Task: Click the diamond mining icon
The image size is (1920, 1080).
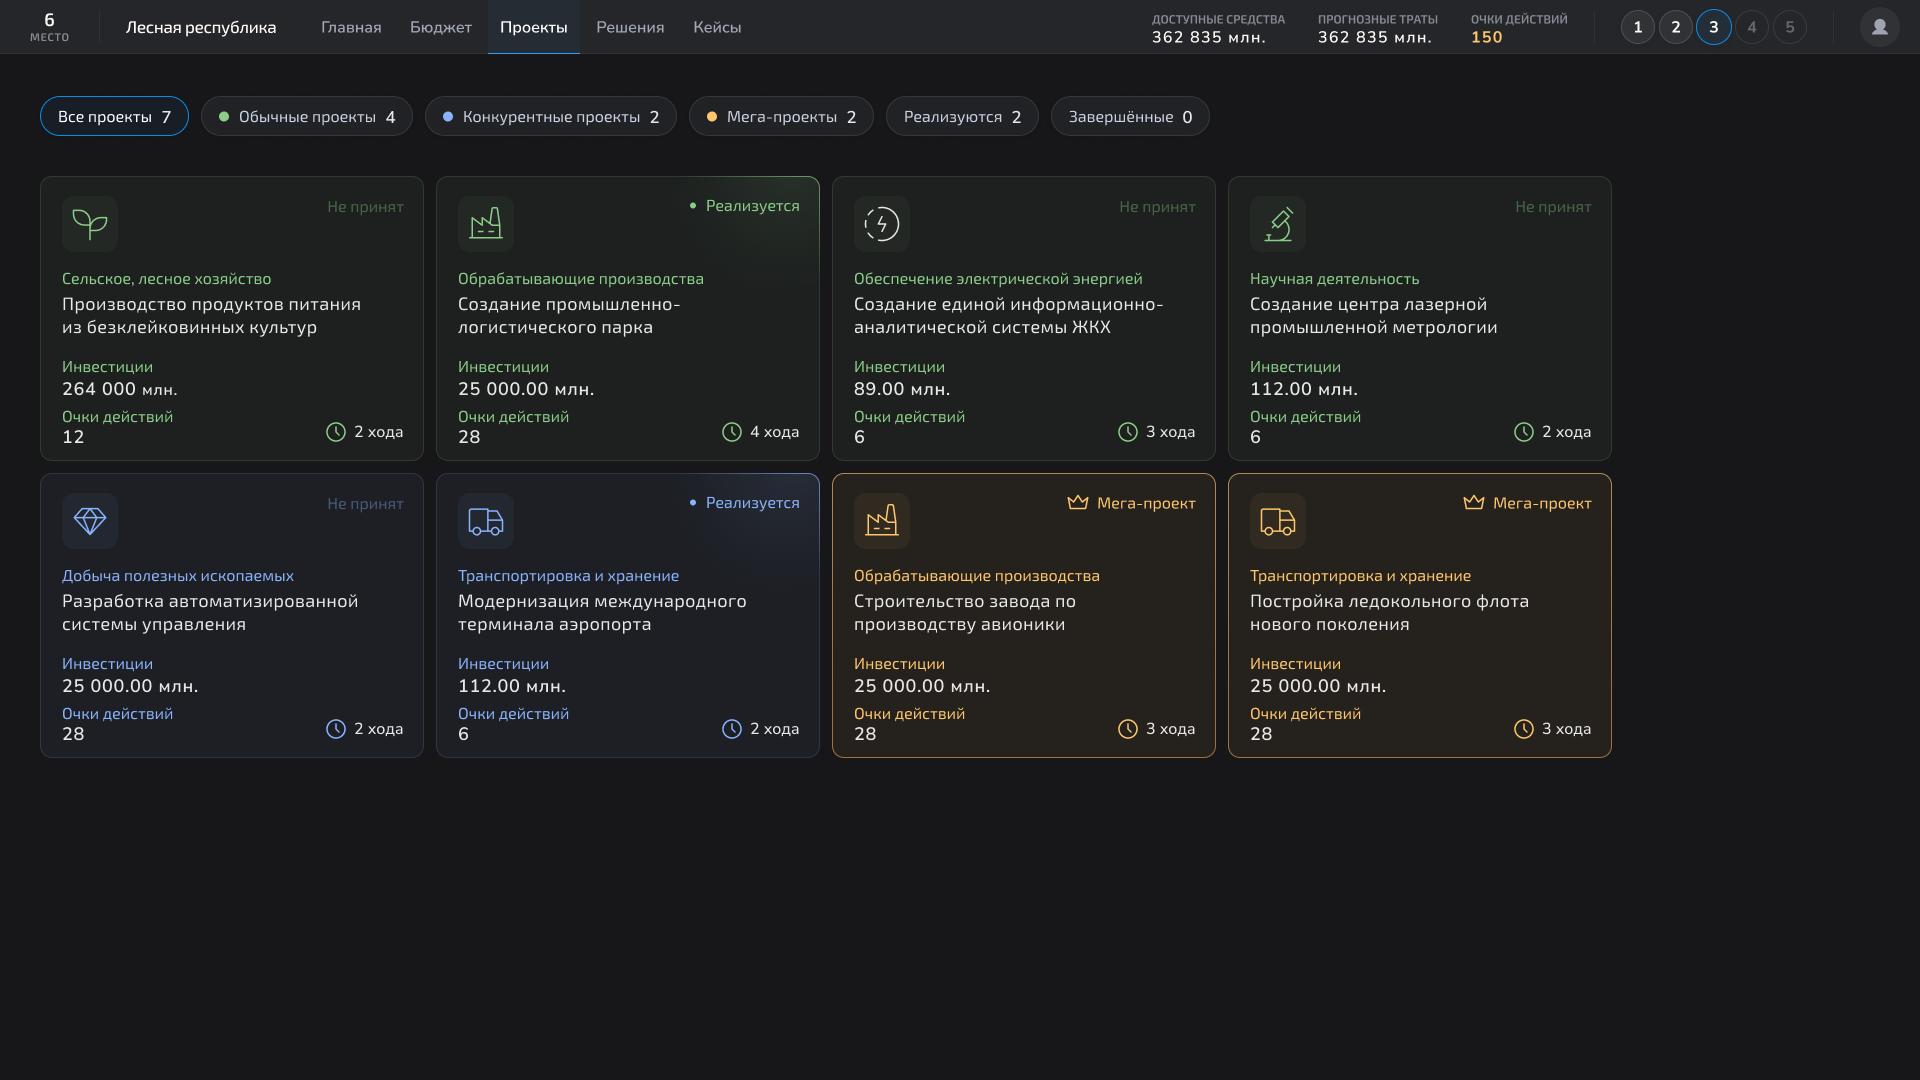Action: pos(90,521)
